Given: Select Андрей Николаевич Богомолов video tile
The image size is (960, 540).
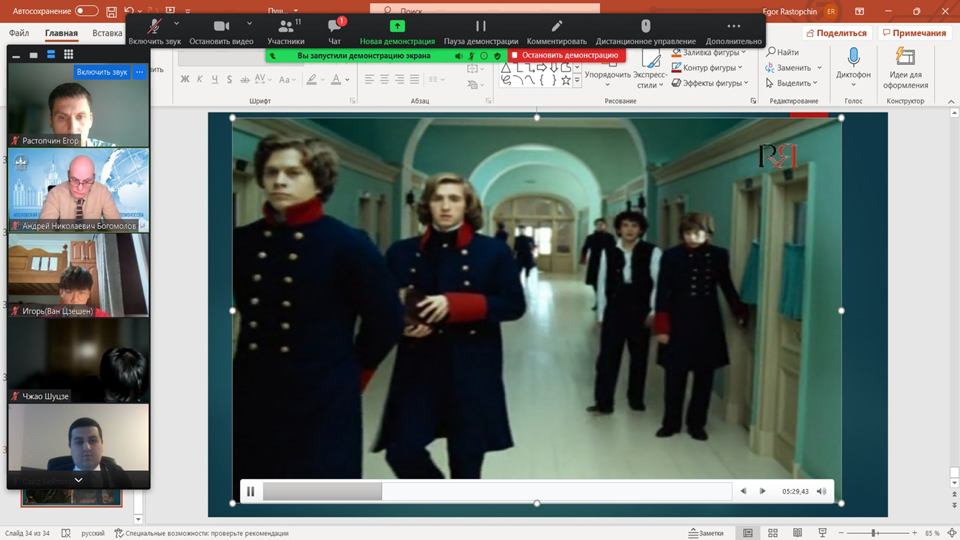Looking at the screenshot, I should [x=78, y=190].
